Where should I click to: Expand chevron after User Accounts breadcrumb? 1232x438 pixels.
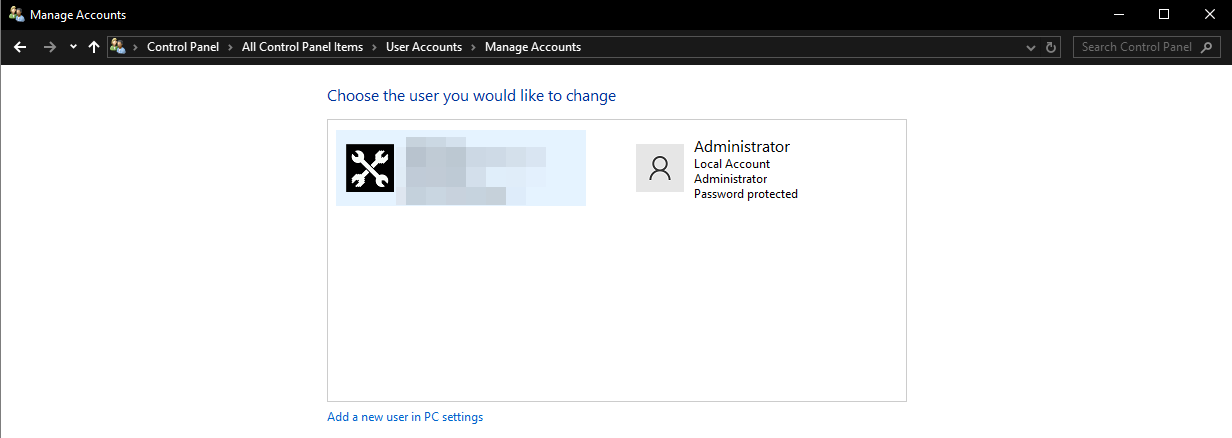(x=473, y=47)
